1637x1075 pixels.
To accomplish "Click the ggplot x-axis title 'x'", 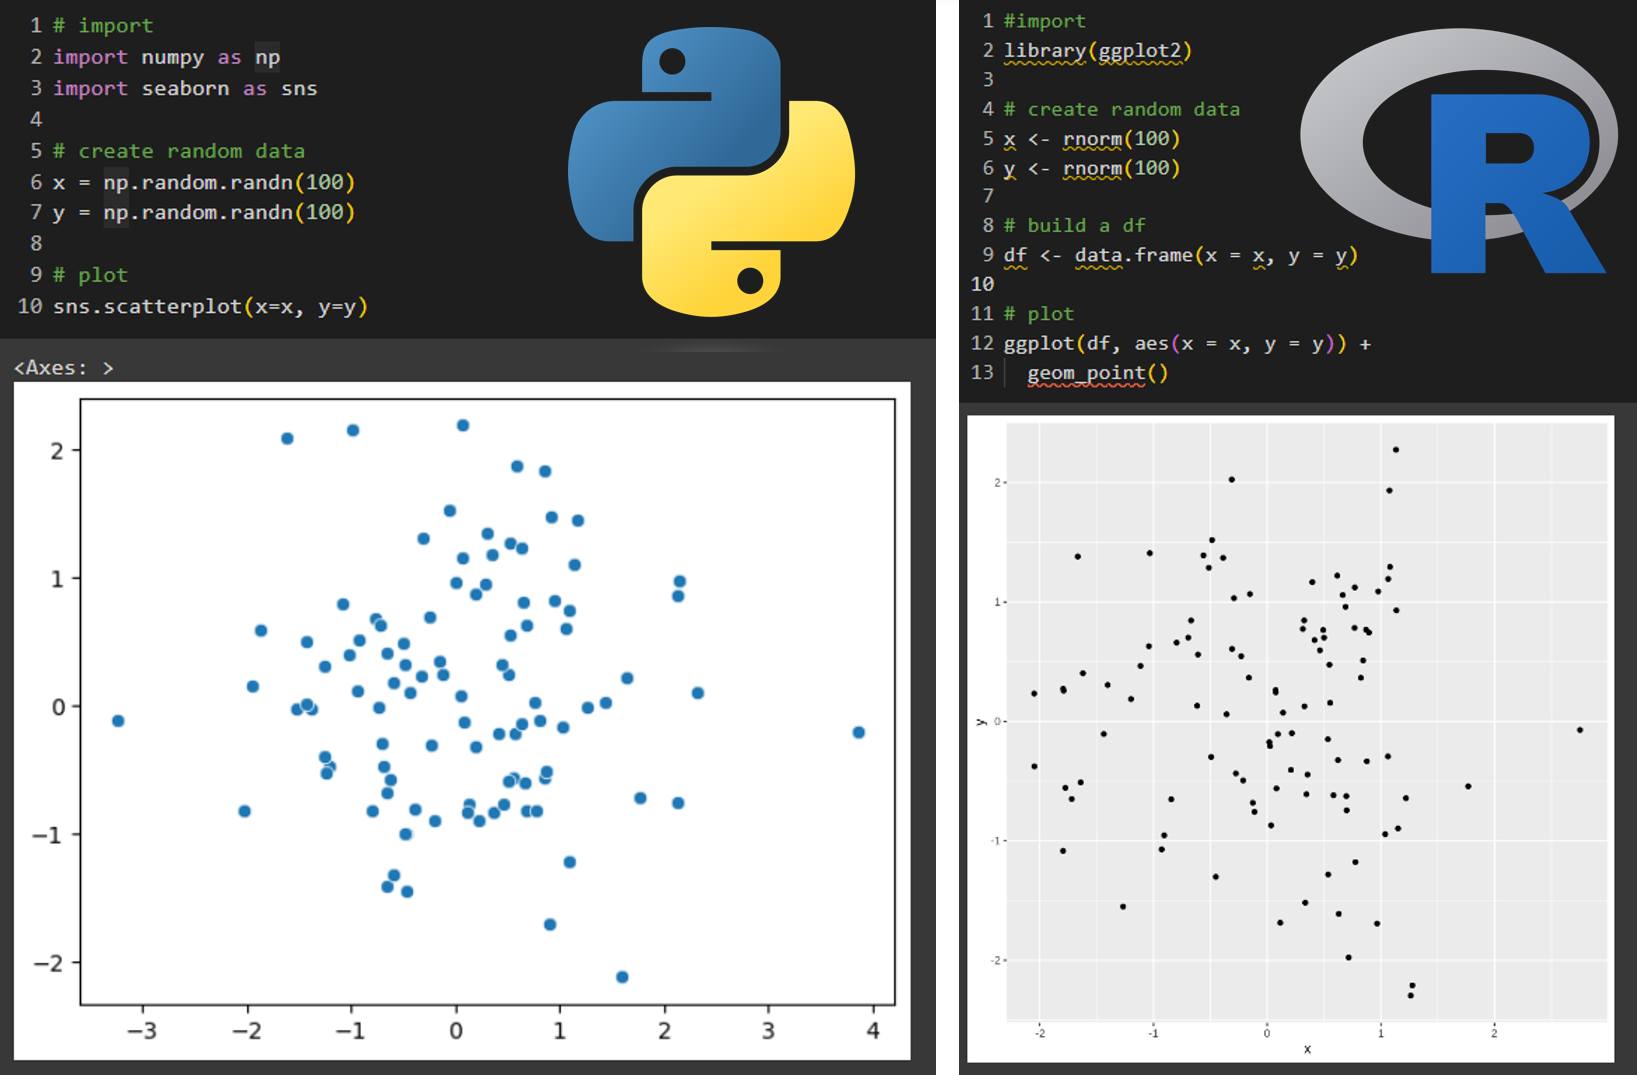I will [1307, 1049].
